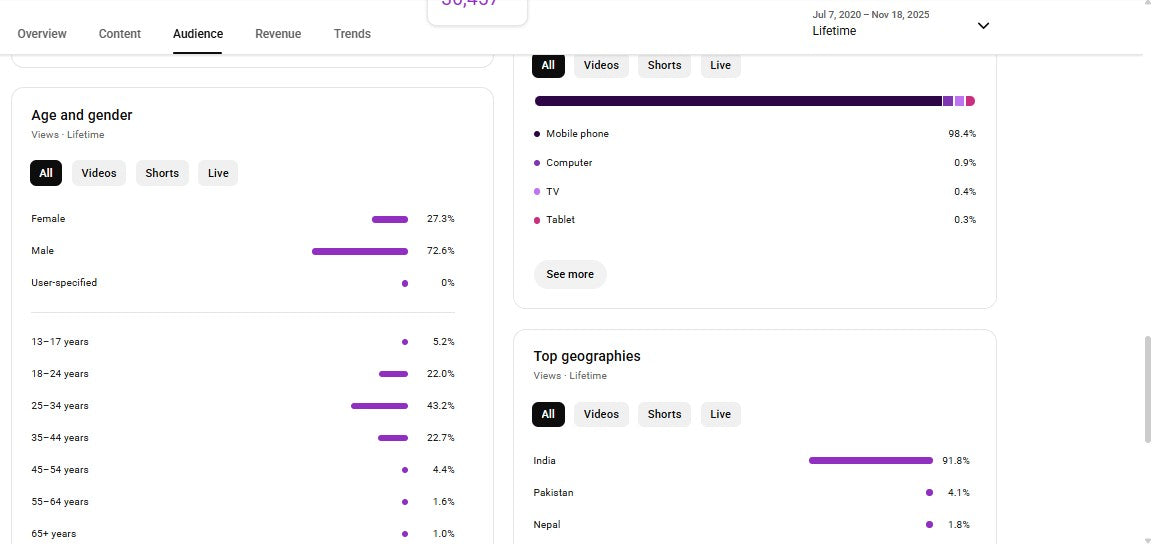Viewport: 1152px width, 544px height.
Task: Select the Trends tab
Action: coord(352,34)
